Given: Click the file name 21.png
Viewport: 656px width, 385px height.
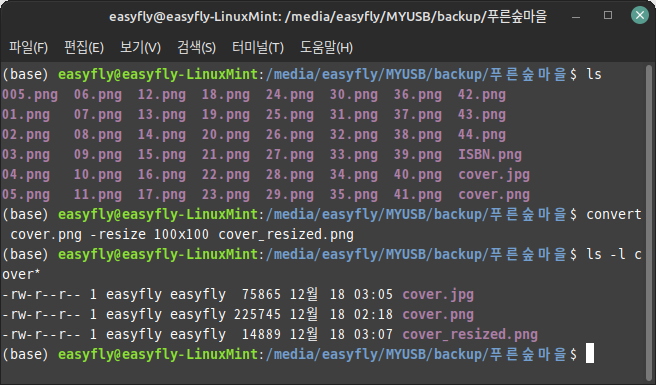Looking at the screenshot, I should (x=226, y=154).
